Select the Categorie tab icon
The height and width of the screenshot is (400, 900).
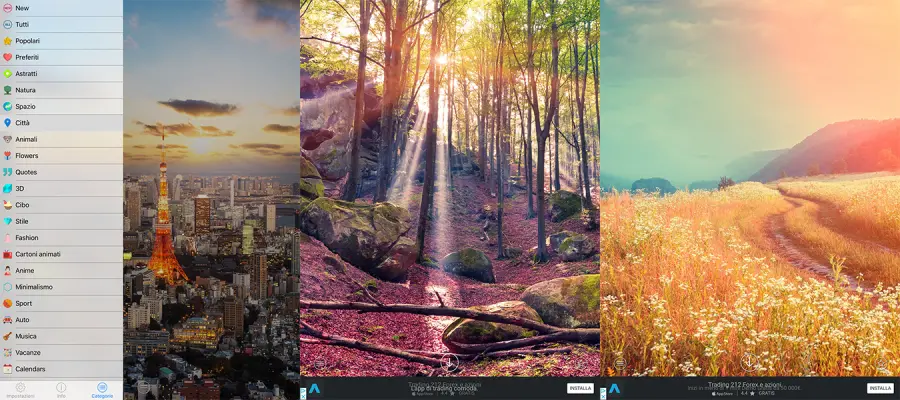click(102, 389)
